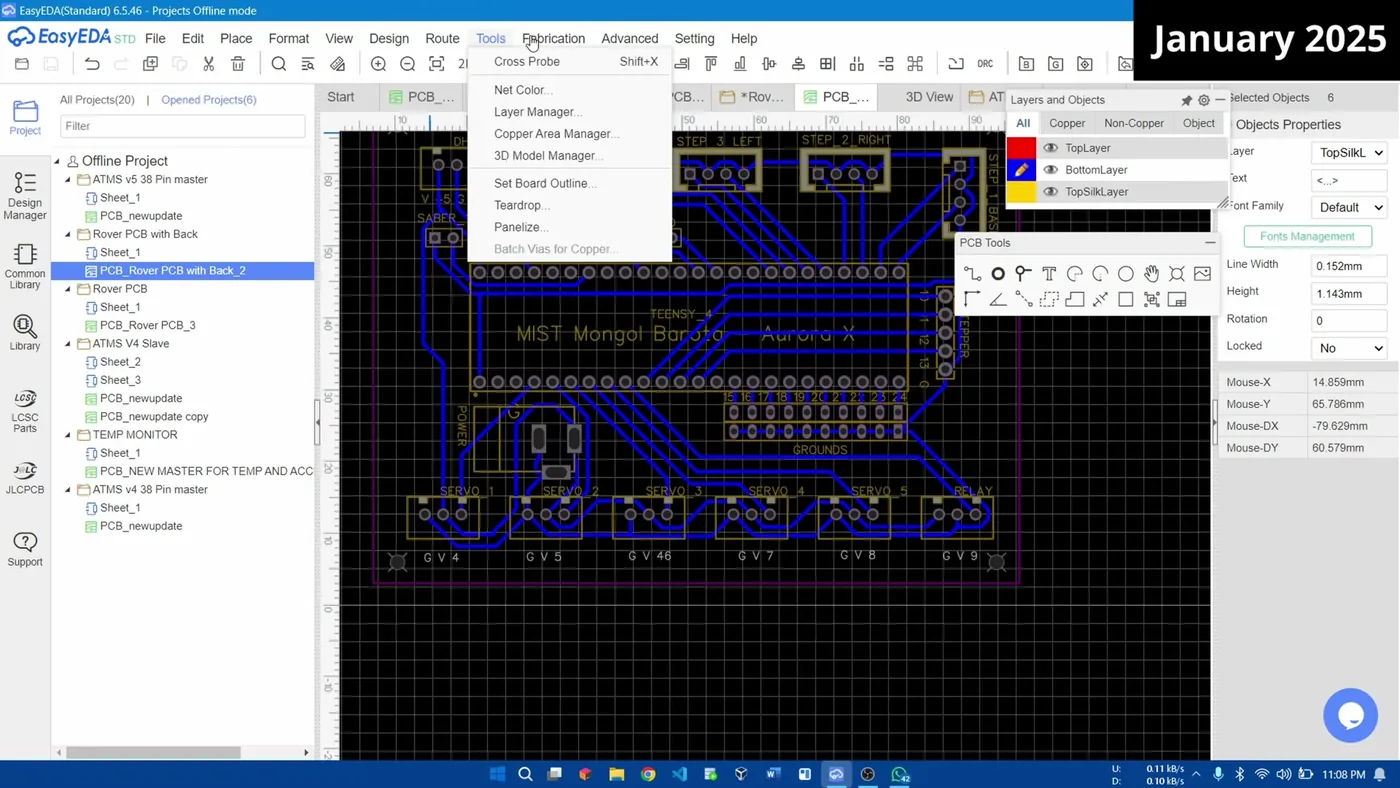Screen dimensions: 1400x788
Task: Open the Locked dropdown showing No
Action: coord(1348,348)
